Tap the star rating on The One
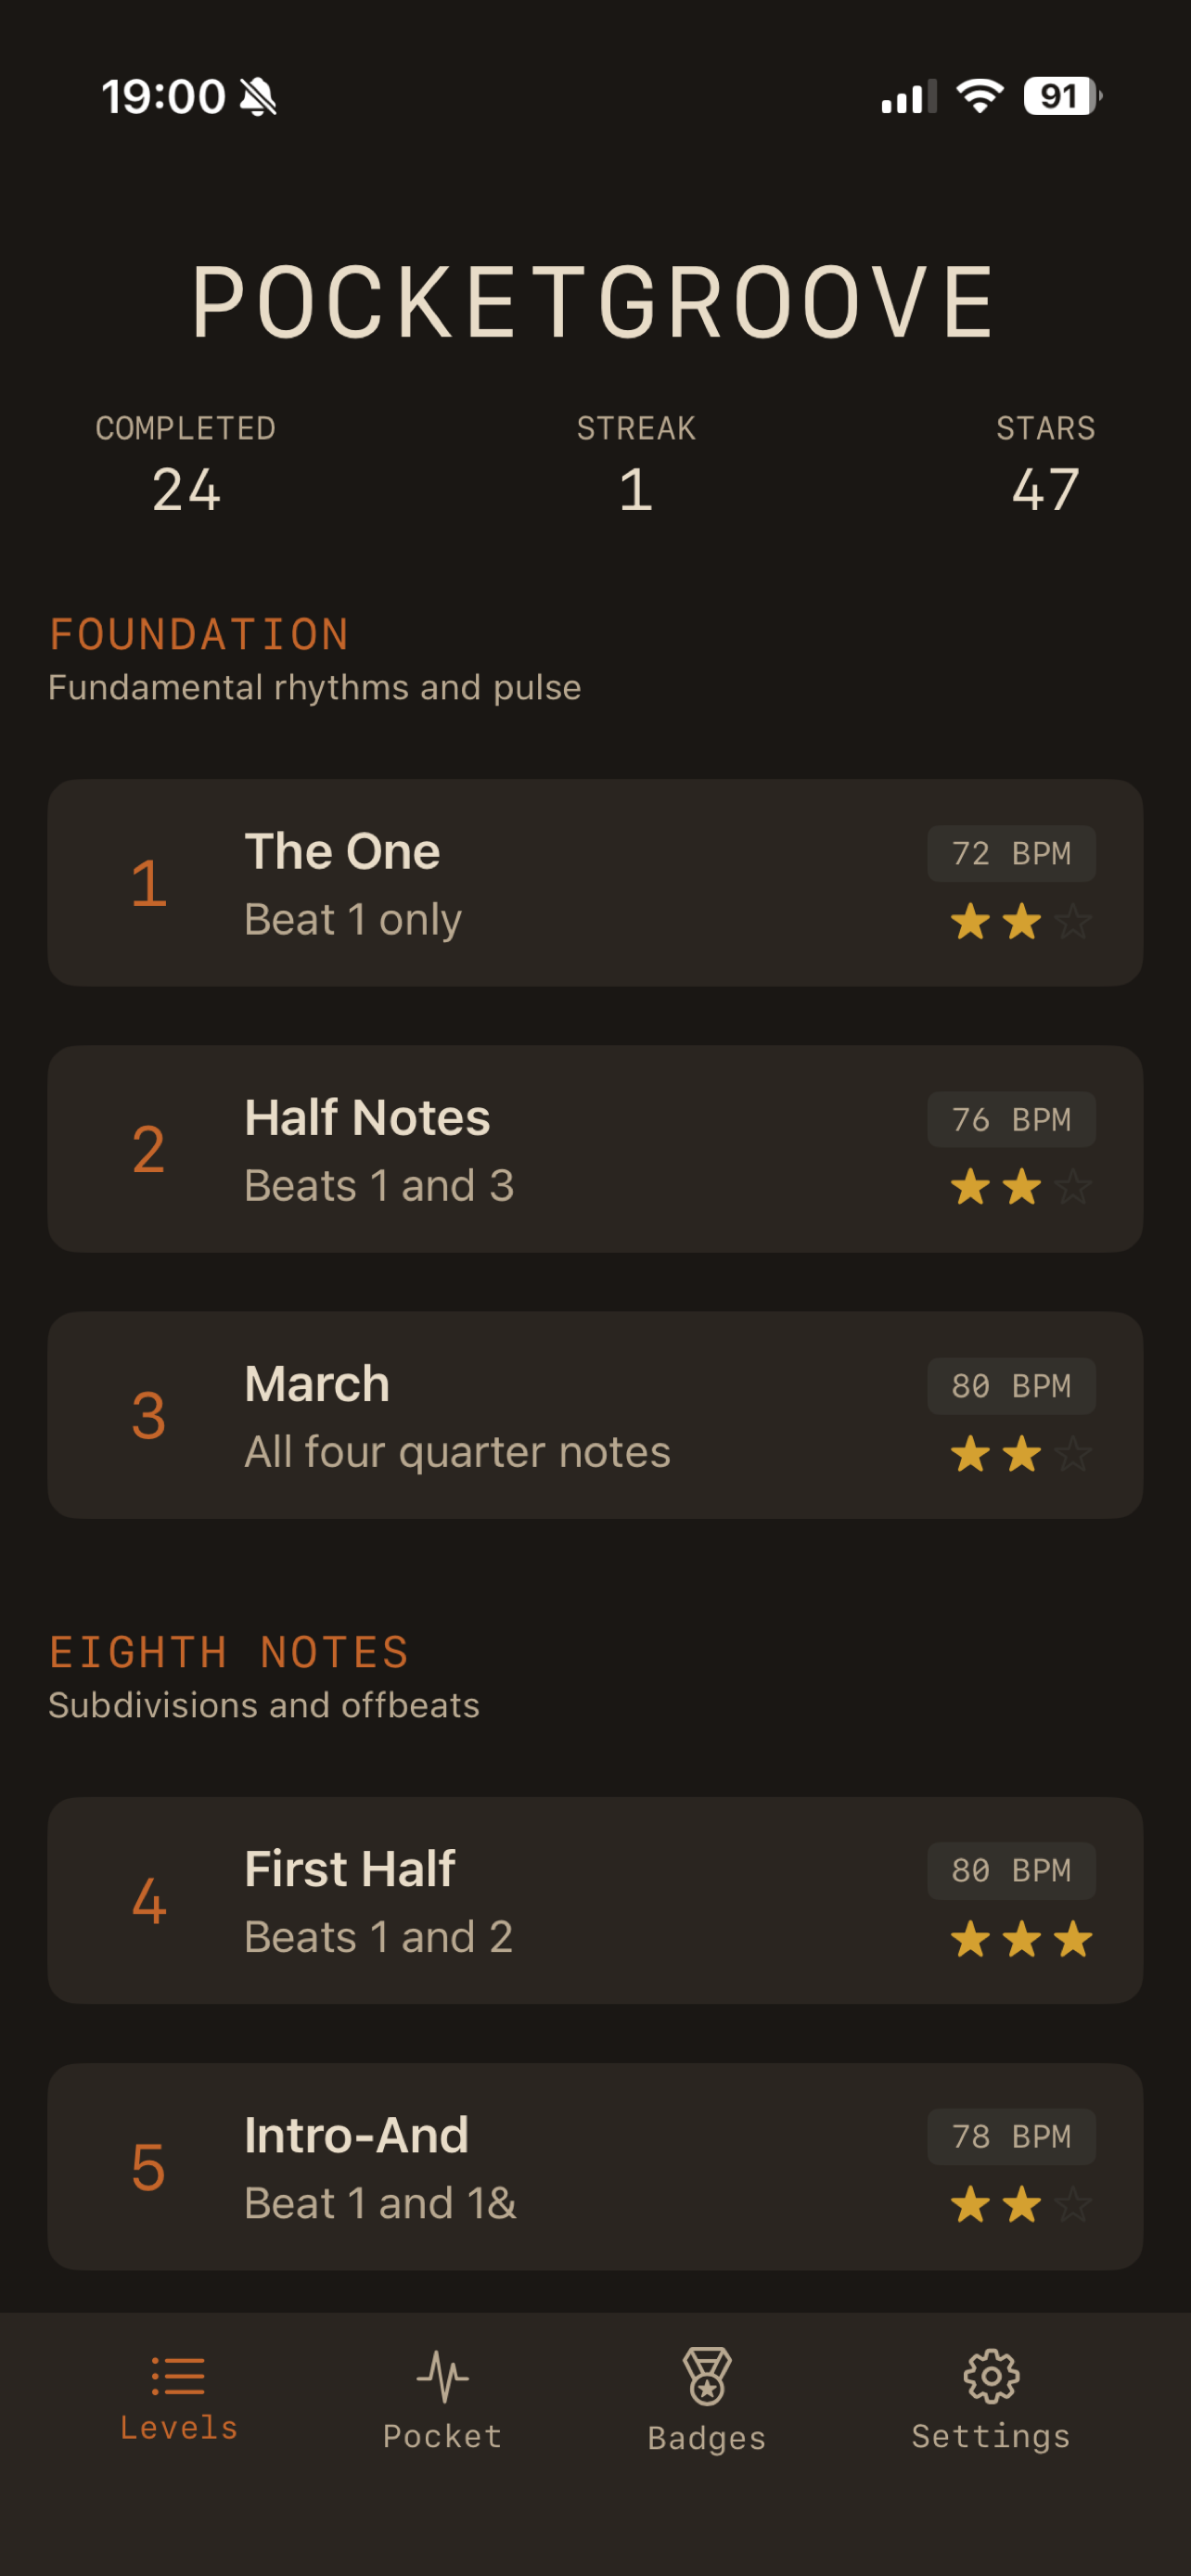The width and height of the screenshot is (1191, 2576). click(1021, 922)
